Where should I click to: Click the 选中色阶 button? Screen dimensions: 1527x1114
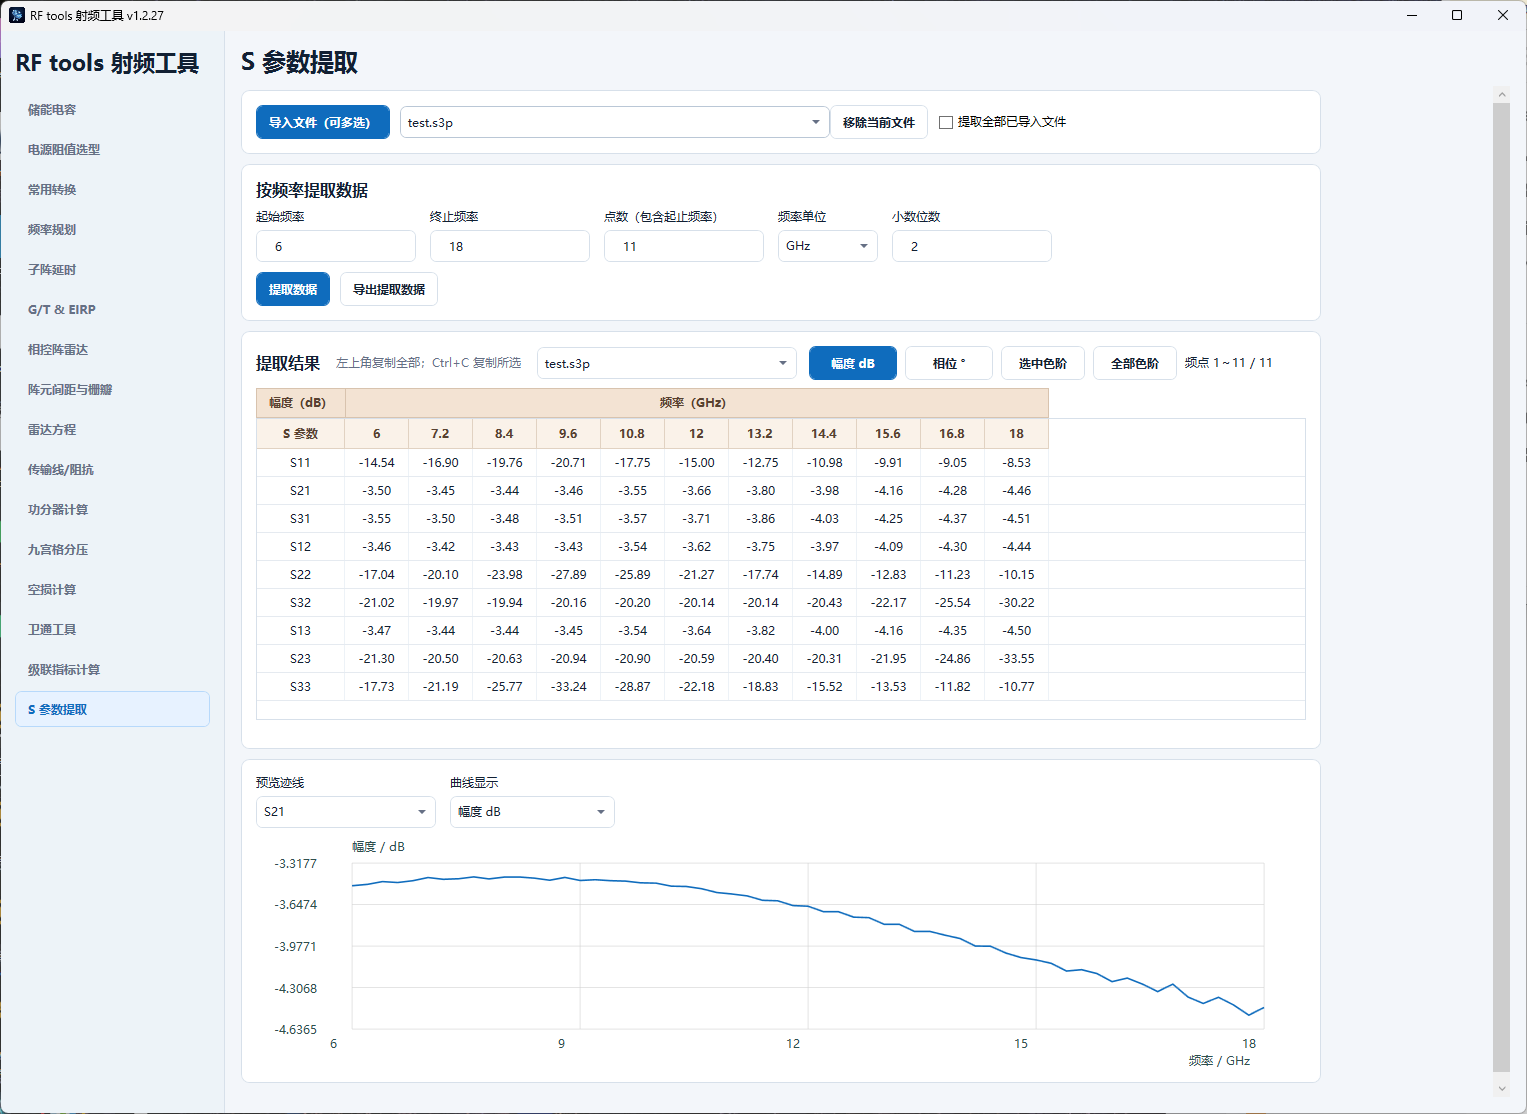tap(1043, 363)
